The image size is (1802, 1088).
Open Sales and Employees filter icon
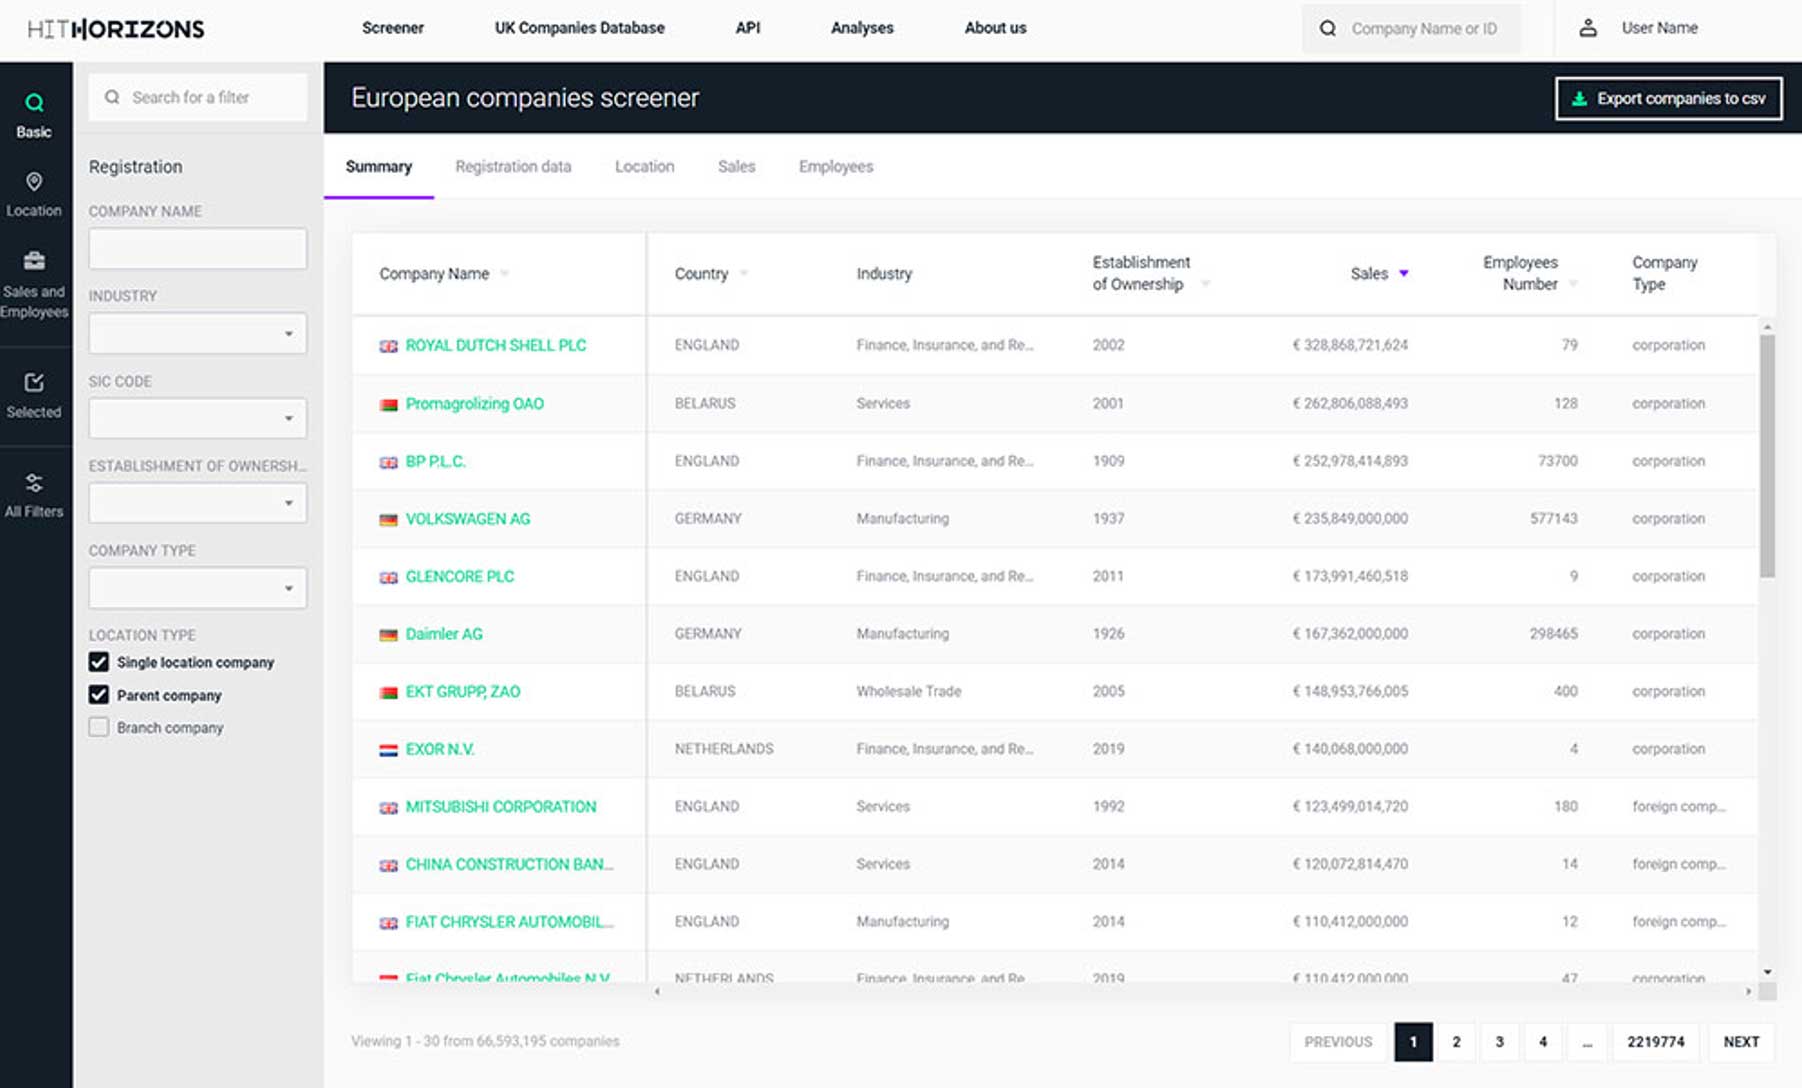(34, 261)
